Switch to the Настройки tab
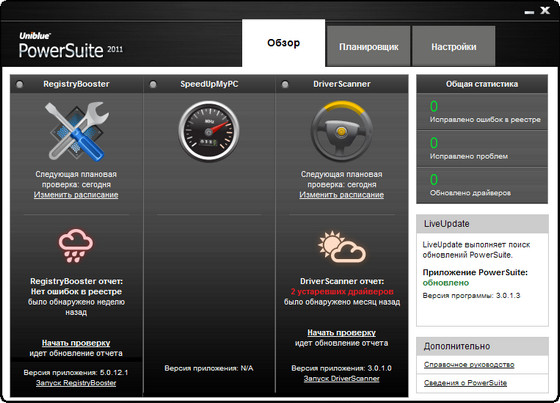This screenshot has width=560, height=403. [x=454, y=46]
